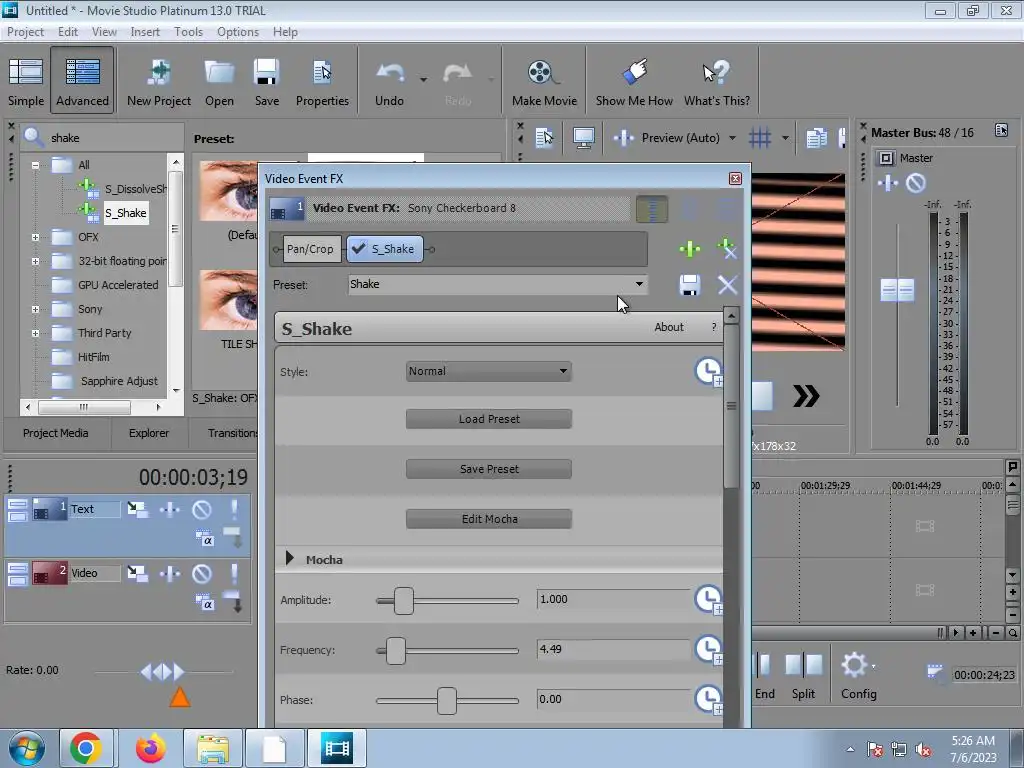The height and width of the screenshot is (768, 1024).
Task: Click the New Project icon
Action: [x=159, y=73]
